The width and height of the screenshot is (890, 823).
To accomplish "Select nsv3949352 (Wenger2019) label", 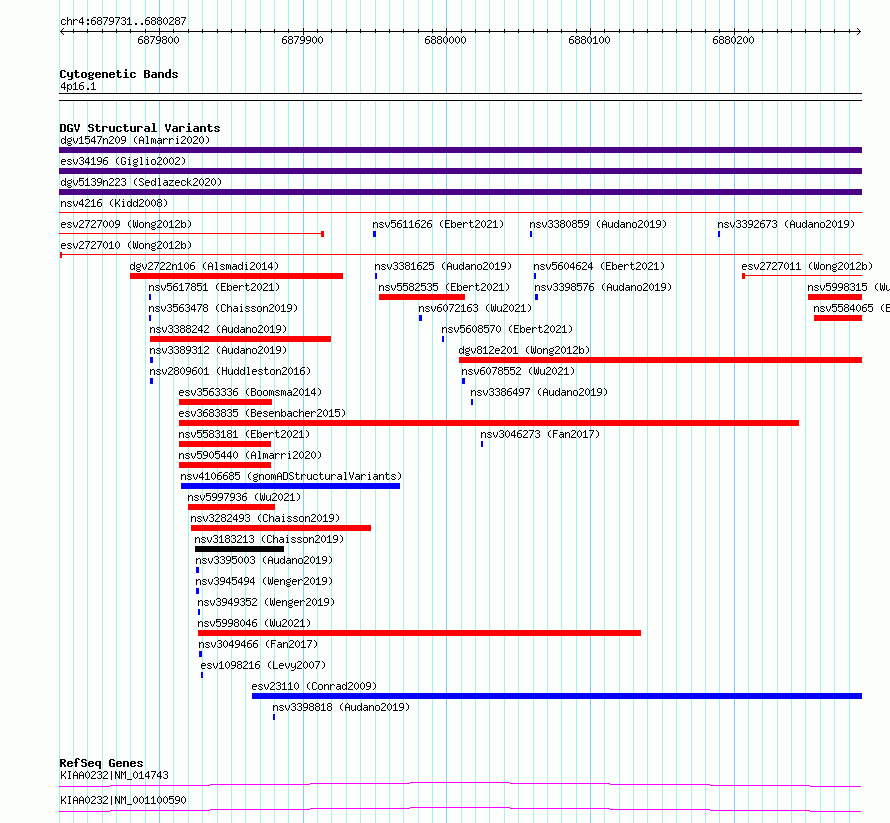I will point(266,602).
